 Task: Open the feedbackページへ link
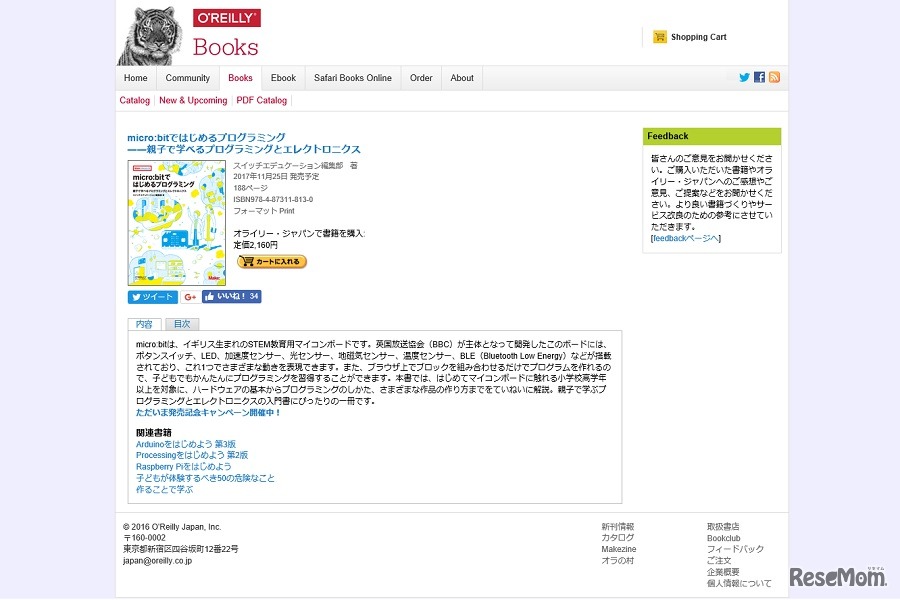[686, 238]
